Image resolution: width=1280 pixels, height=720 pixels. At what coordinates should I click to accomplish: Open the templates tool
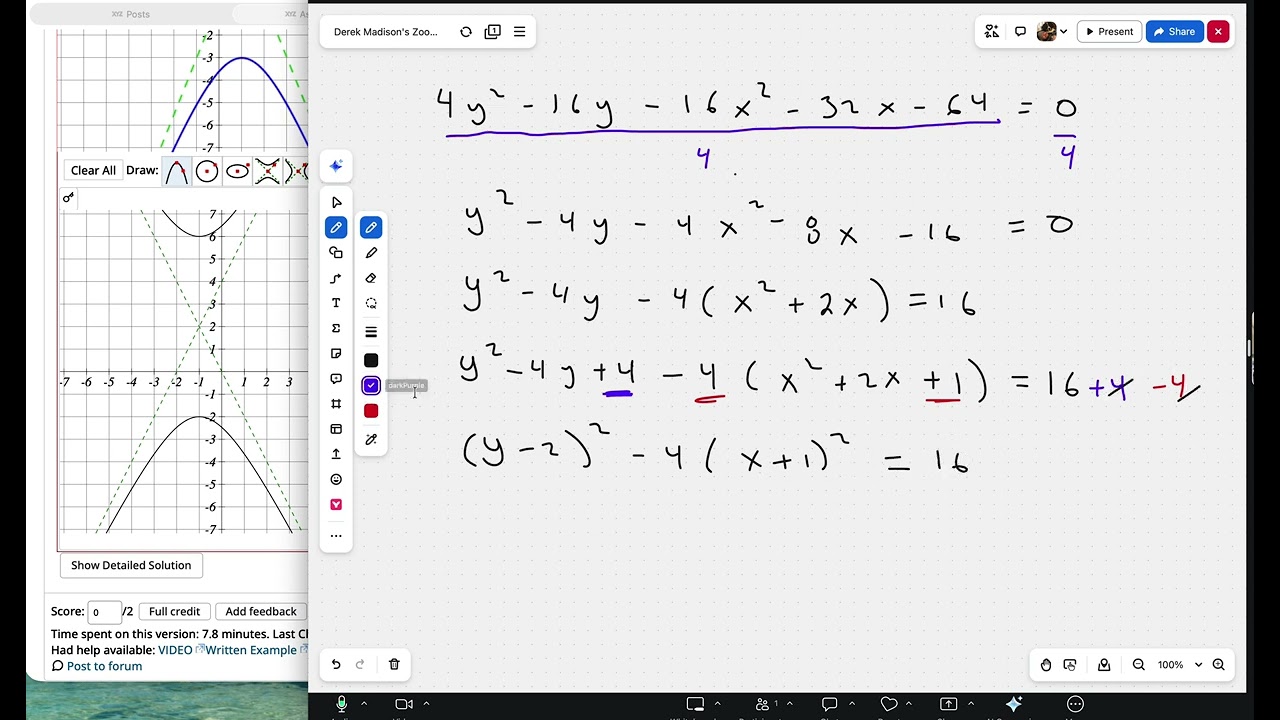[x=336, y=429]
